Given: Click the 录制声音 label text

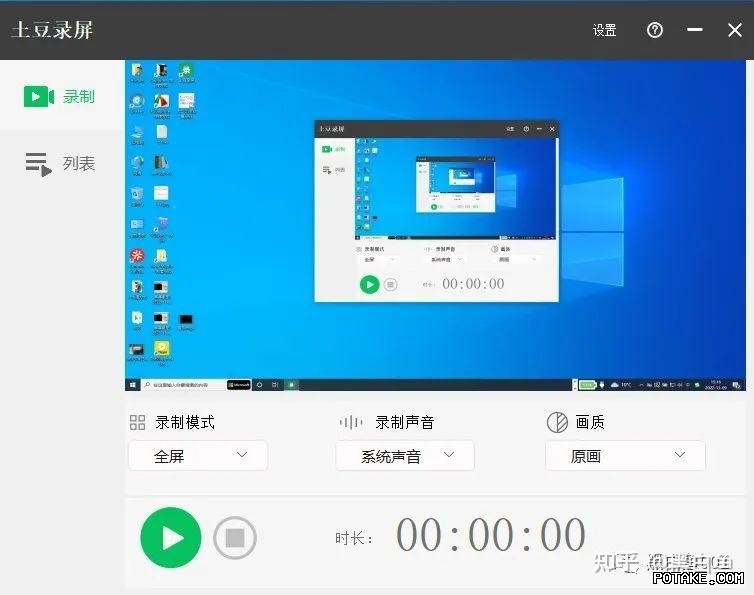Looking at the screenshot, I should point(405,422).
